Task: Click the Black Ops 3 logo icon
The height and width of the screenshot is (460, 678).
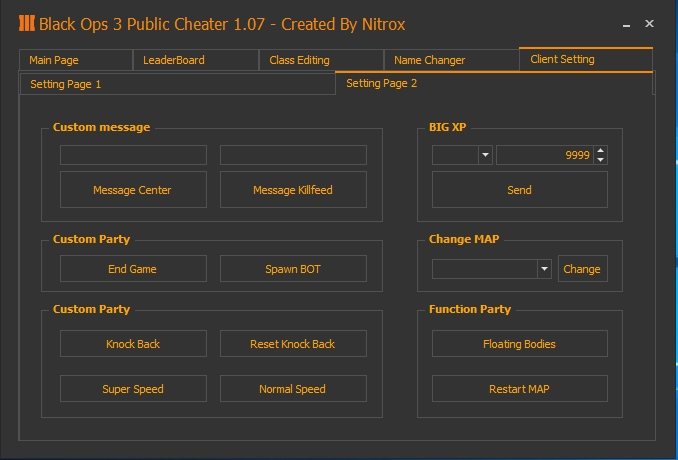Action: click(x=27, y=23)
